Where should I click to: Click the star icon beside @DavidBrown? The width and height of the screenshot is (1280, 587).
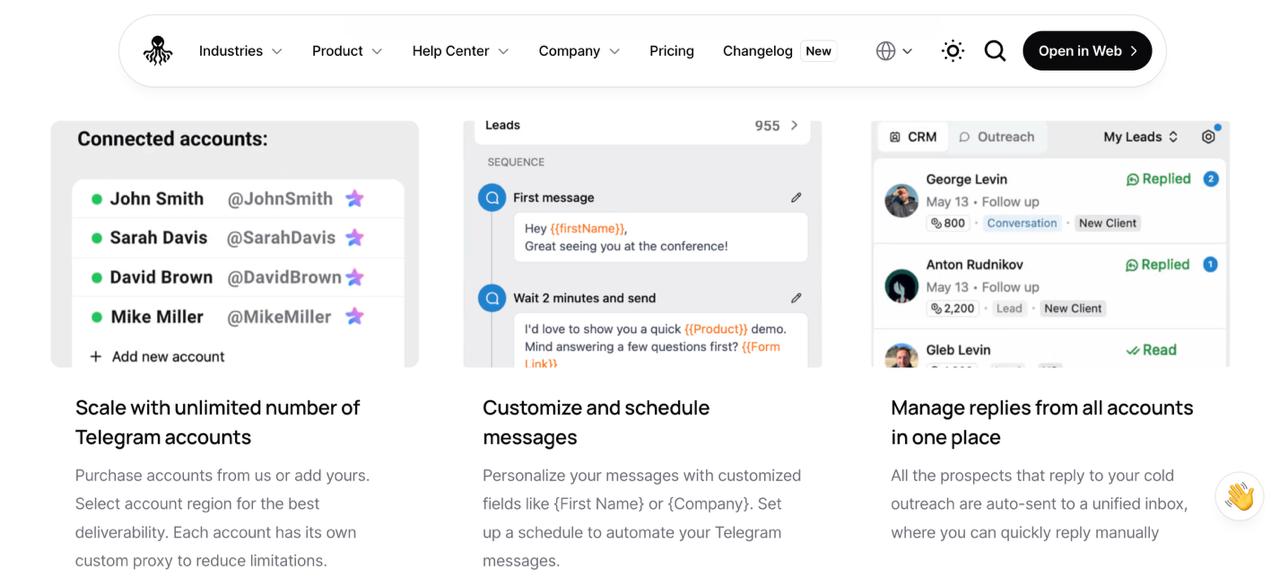(x=354, y=277)
